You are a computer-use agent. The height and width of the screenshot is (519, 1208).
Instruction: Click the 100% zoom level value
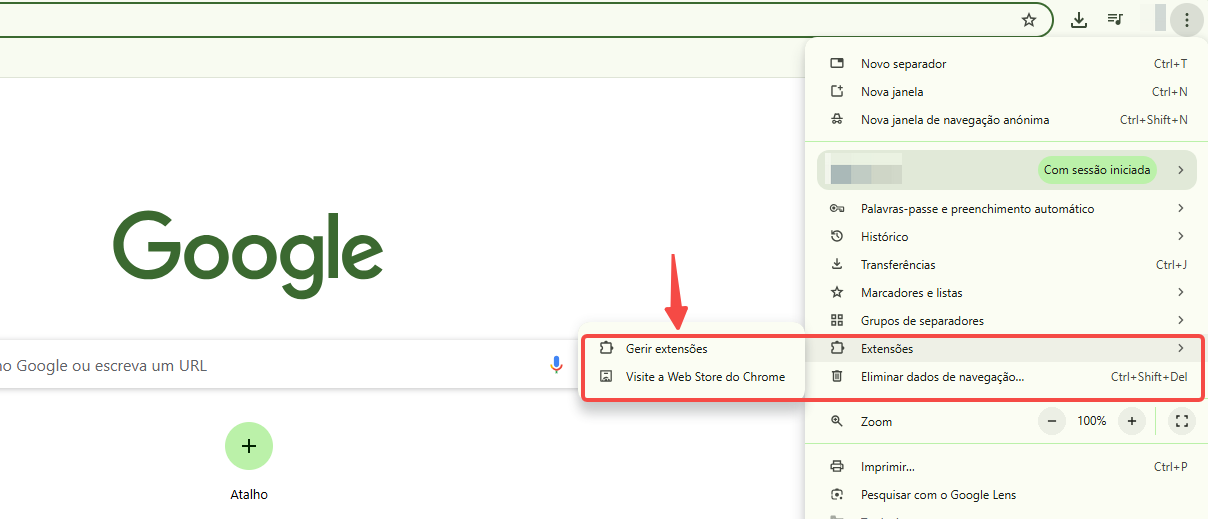(x=1092, y=421)
